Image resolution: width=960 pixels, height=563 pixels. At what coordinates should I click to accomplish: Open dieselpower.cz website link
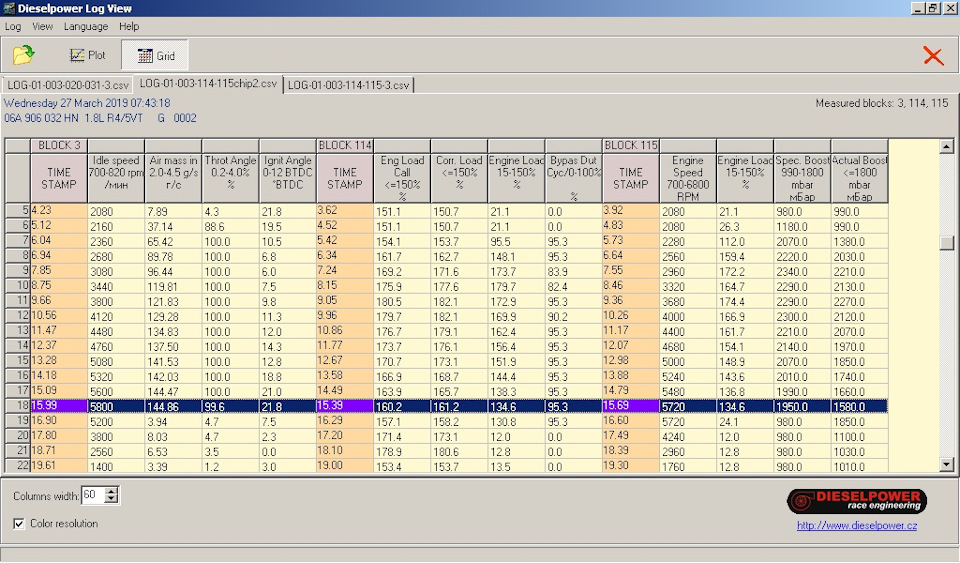[857, 525]
